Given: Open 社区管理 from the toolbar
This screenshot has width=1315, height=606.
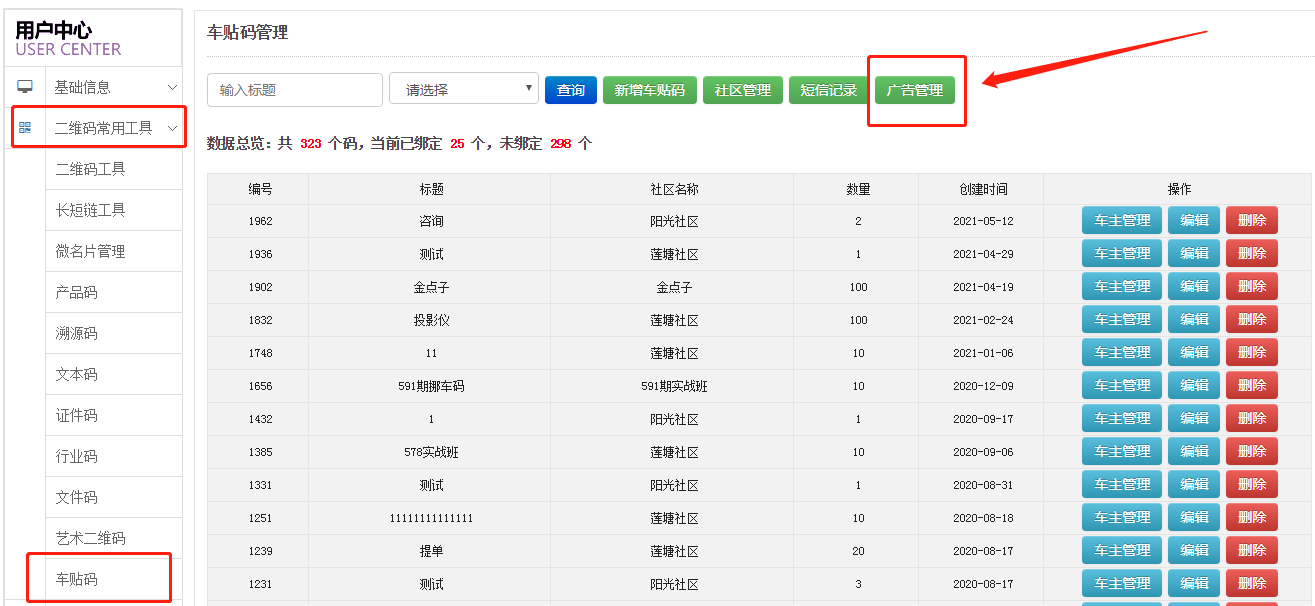Looking at the screenshot, I should (742, 90).
